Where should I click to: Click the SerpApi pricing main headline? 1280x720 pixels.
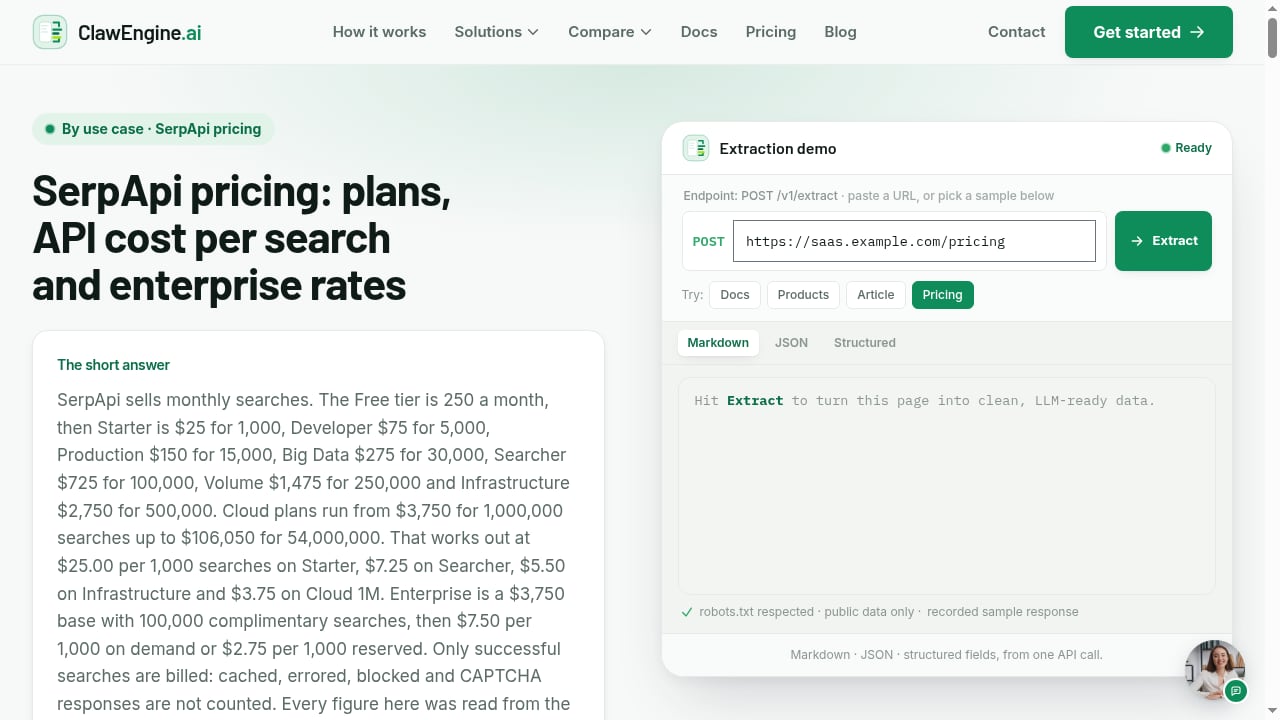(242, 238)
